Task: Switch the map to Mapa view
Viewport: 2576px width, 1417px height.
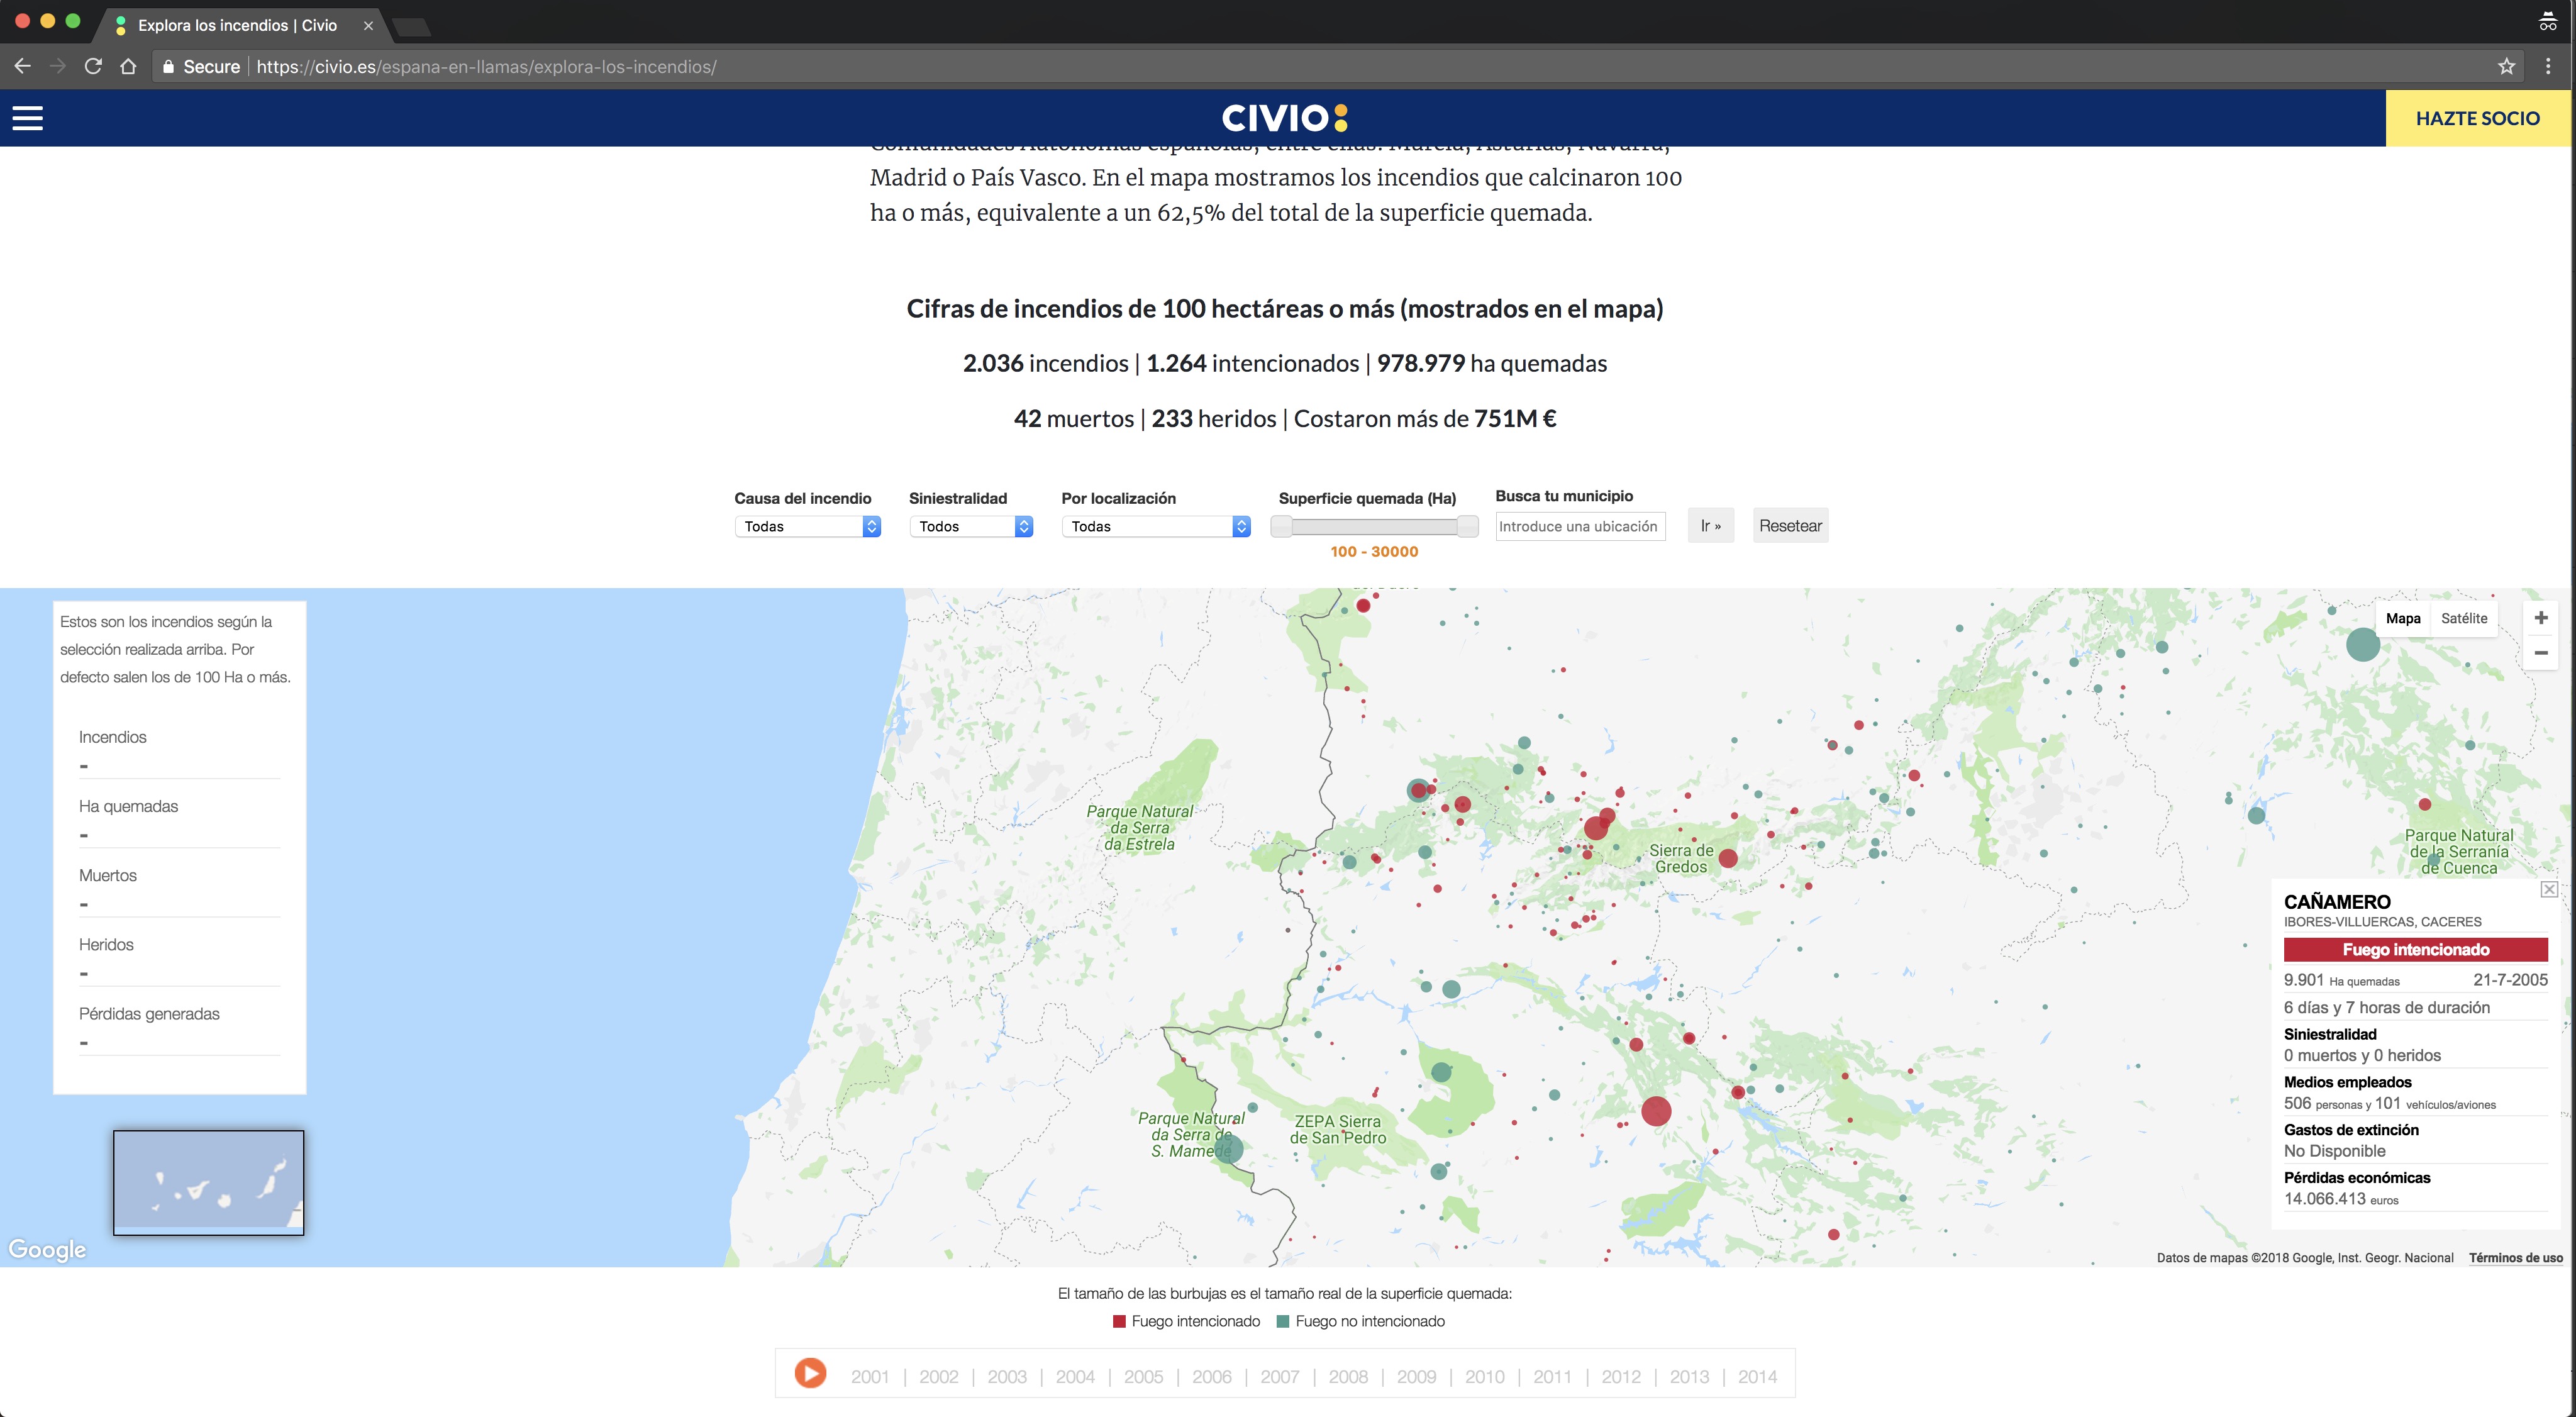Action: tap(2402, 618)
